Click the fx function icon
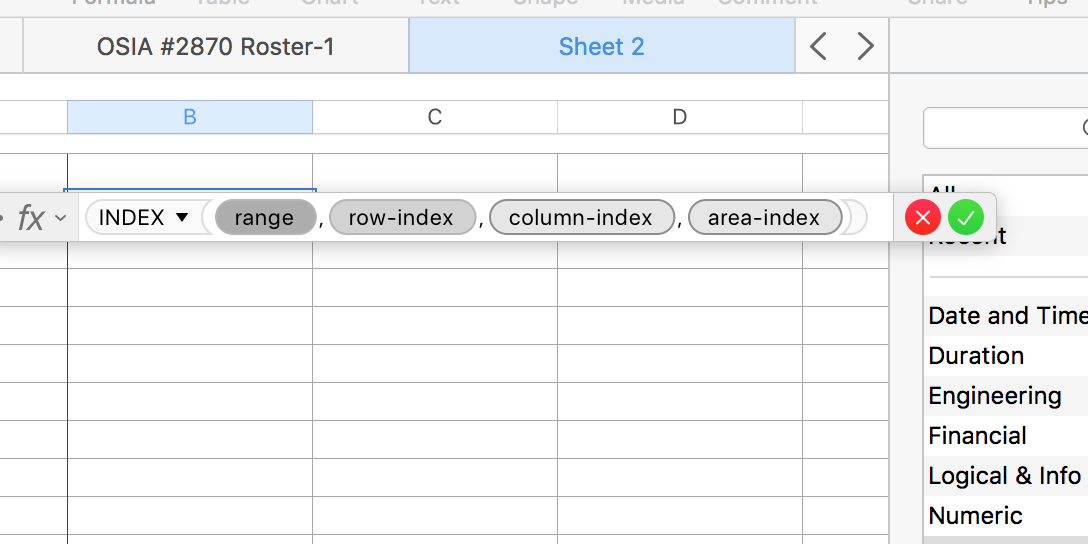This screenshot has width=1088, height=544. pyautogui.click(x=31, y=218)
